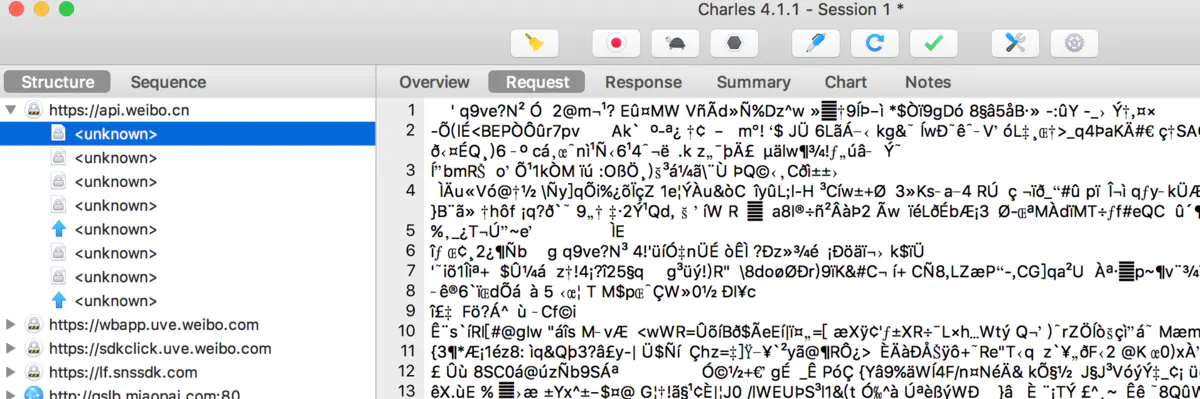1200x399 pixels.
Task: Open Compose with the blue pen icon
Action: tap(815, 43)
